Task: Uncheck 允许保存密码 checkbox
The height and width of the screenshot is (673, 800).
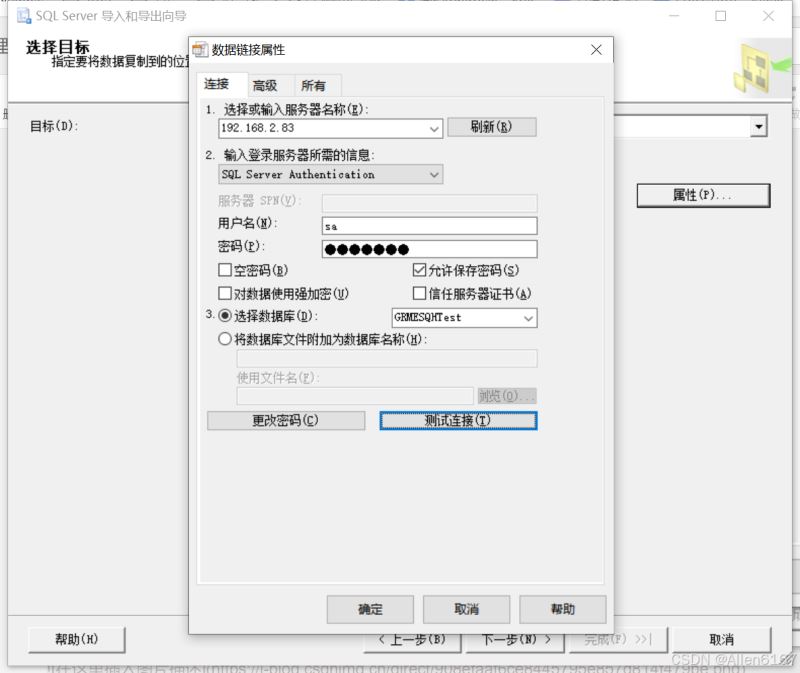Action: click(419, 270)
